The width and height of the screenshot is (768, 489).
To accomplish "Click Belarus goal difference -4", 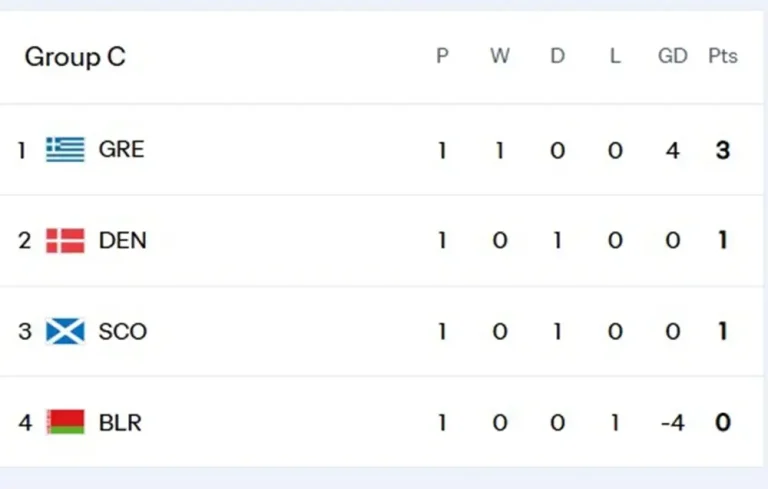I will click(x=671, y=422).
